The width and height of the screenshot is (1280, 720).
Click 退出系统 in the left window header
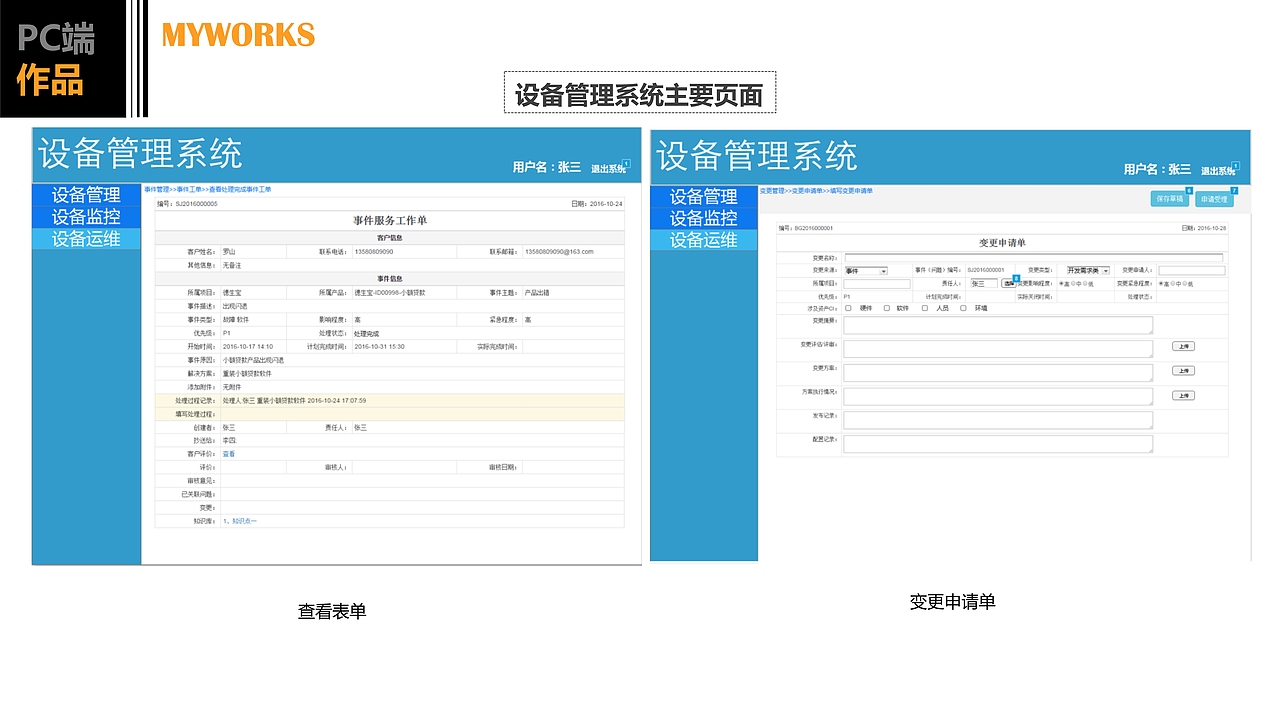pos(608,169)
